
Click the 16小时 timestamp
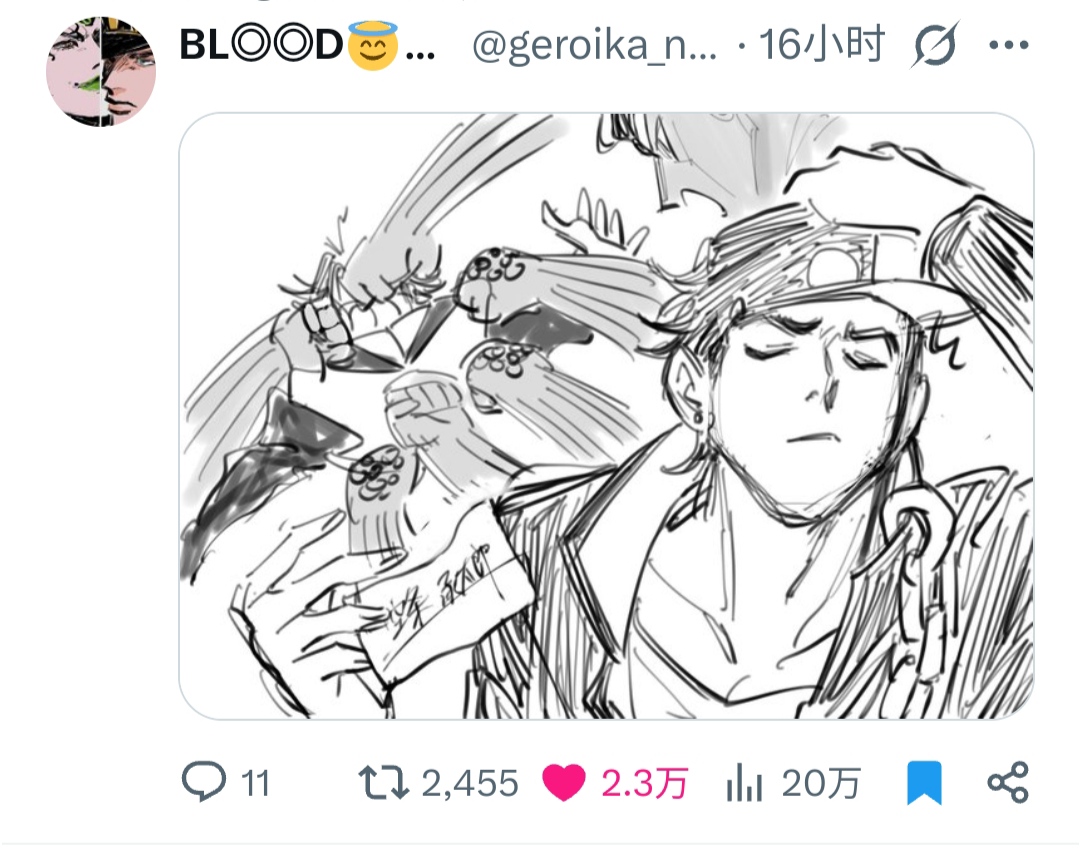[x=822, y=45]
